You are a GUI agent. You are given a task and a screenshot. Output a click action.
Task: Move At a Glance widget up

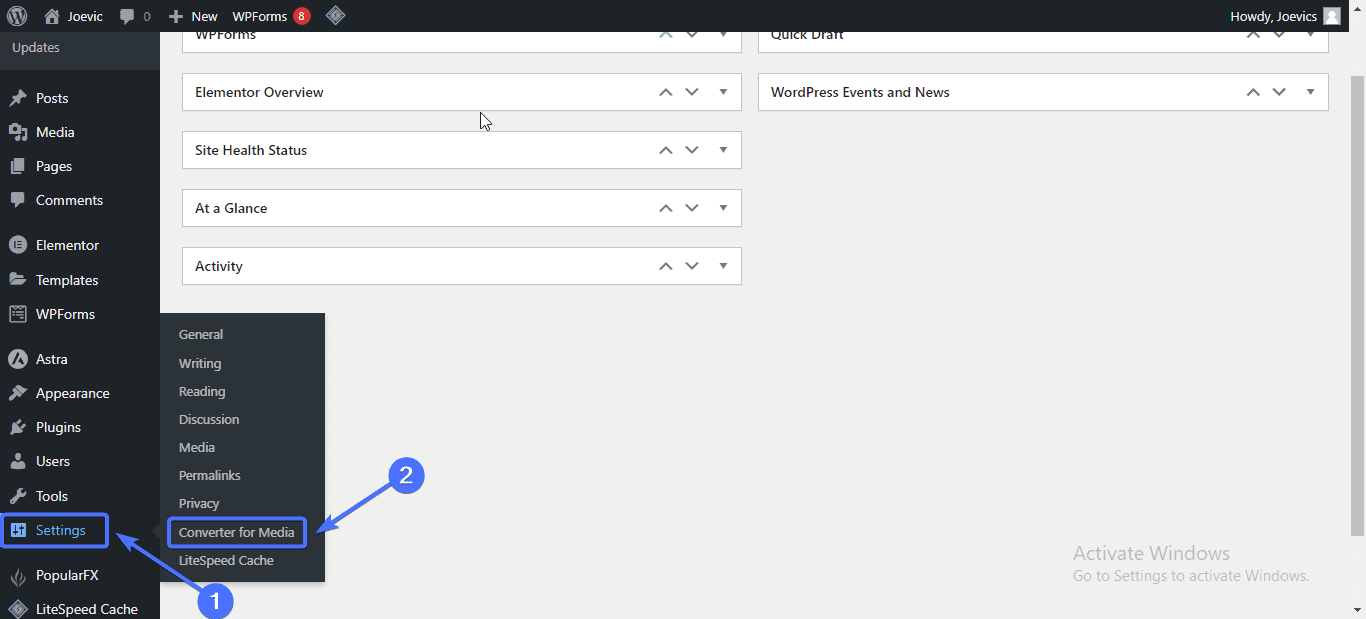(x=666, y=208)
